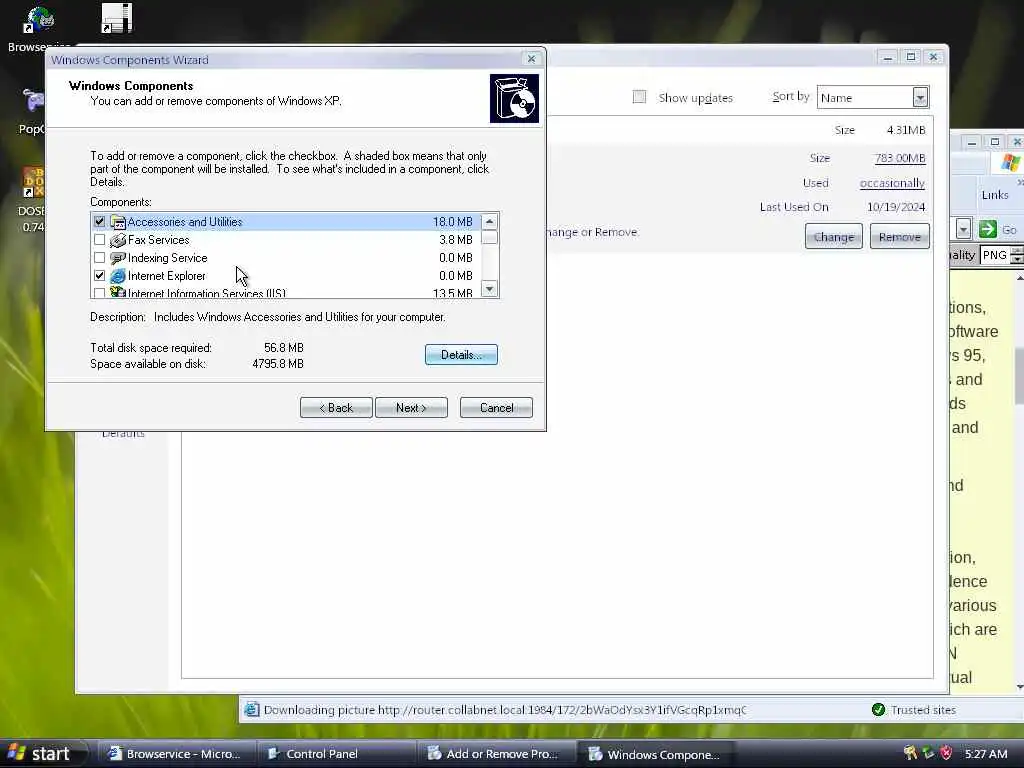This screenshot has height=768, width=1024.
Task: Click the taskbar clock showing 5:27 AM
Action: tap(986, 754)
